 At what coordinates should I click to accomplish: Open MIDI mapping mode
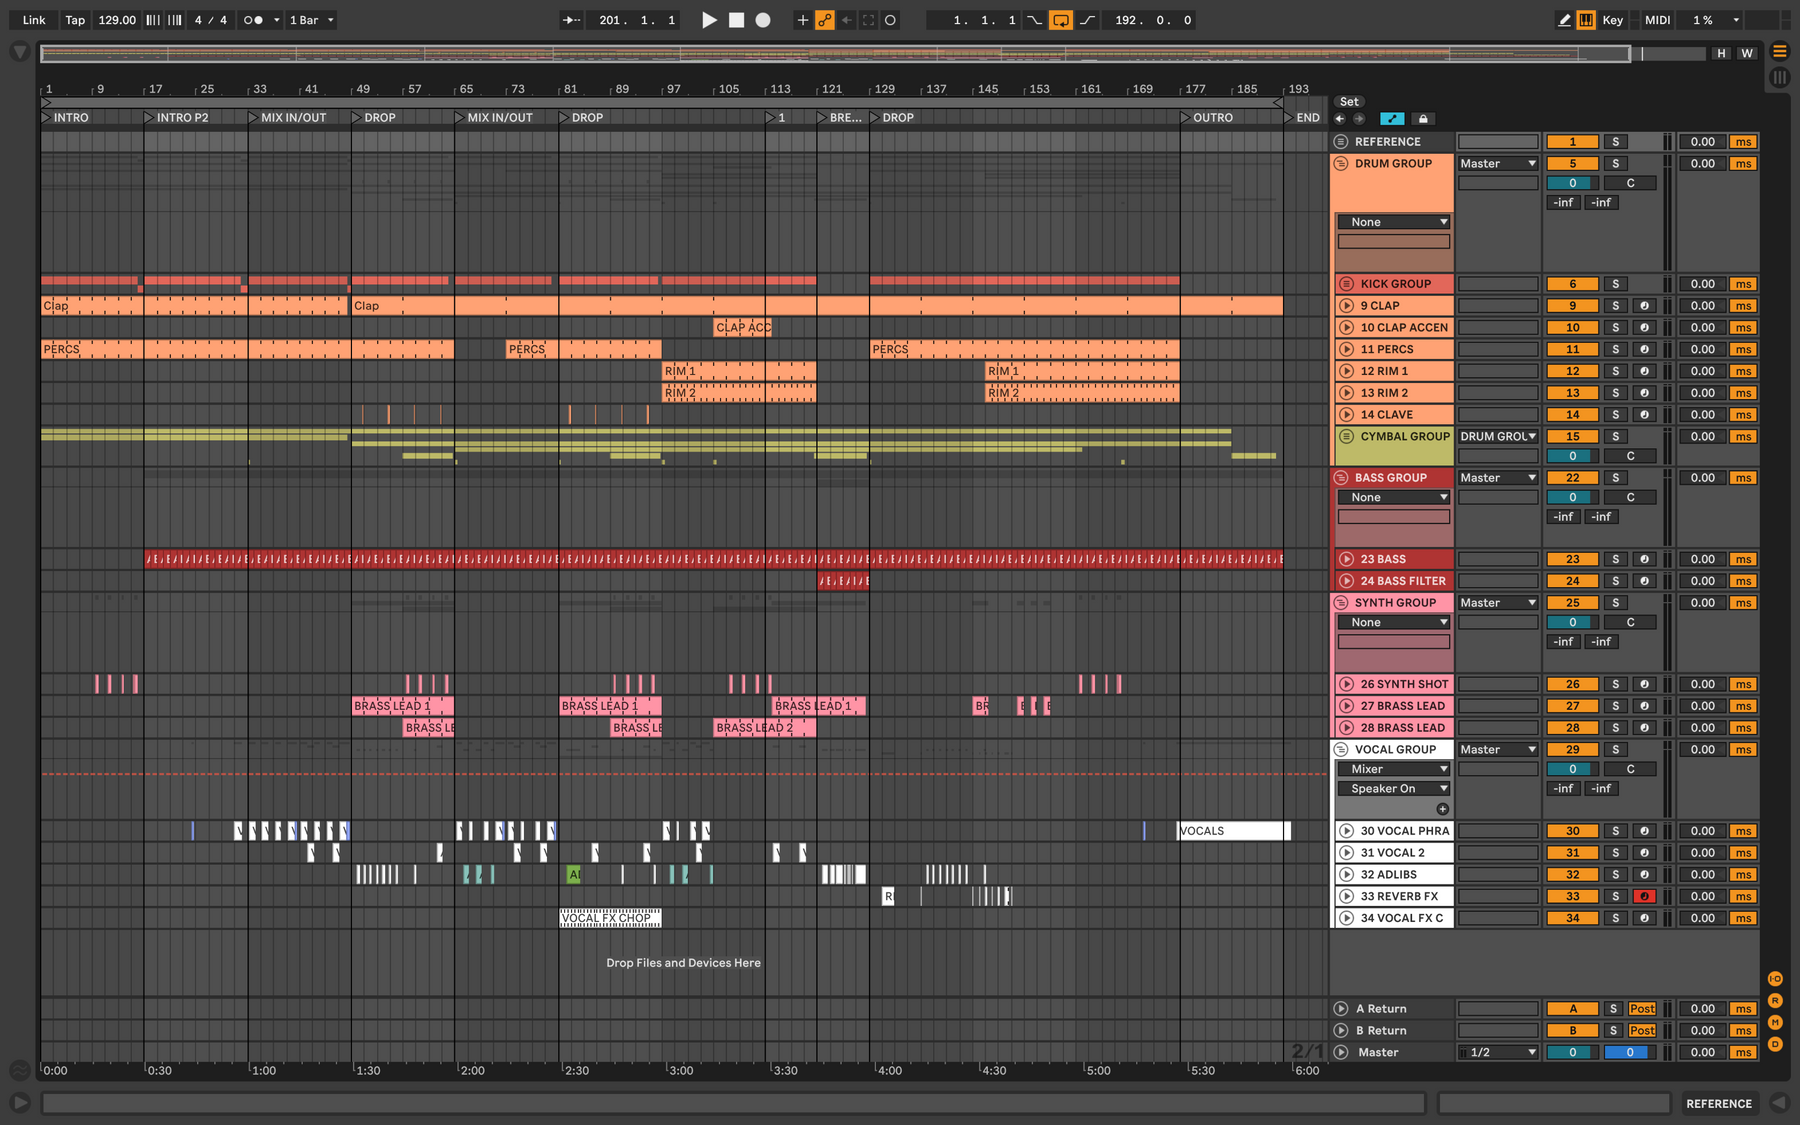click(x=1657, y=20)
